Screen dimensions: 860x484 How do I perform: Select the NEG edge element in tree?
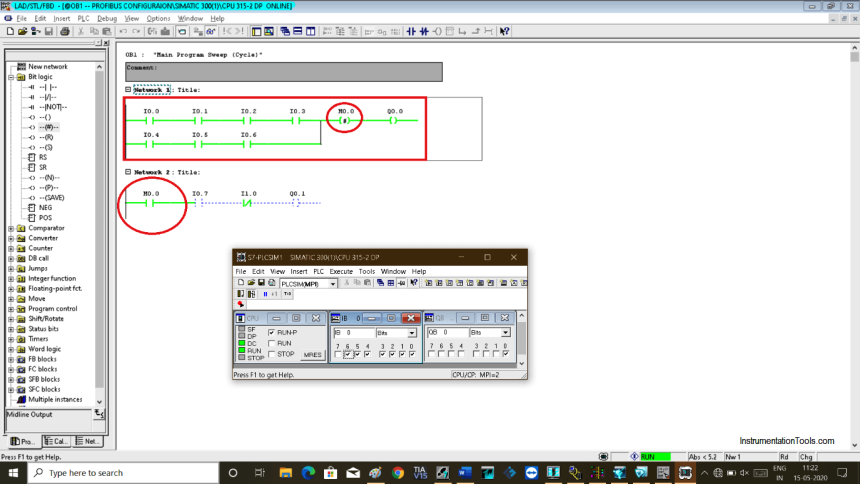(40, 207)
